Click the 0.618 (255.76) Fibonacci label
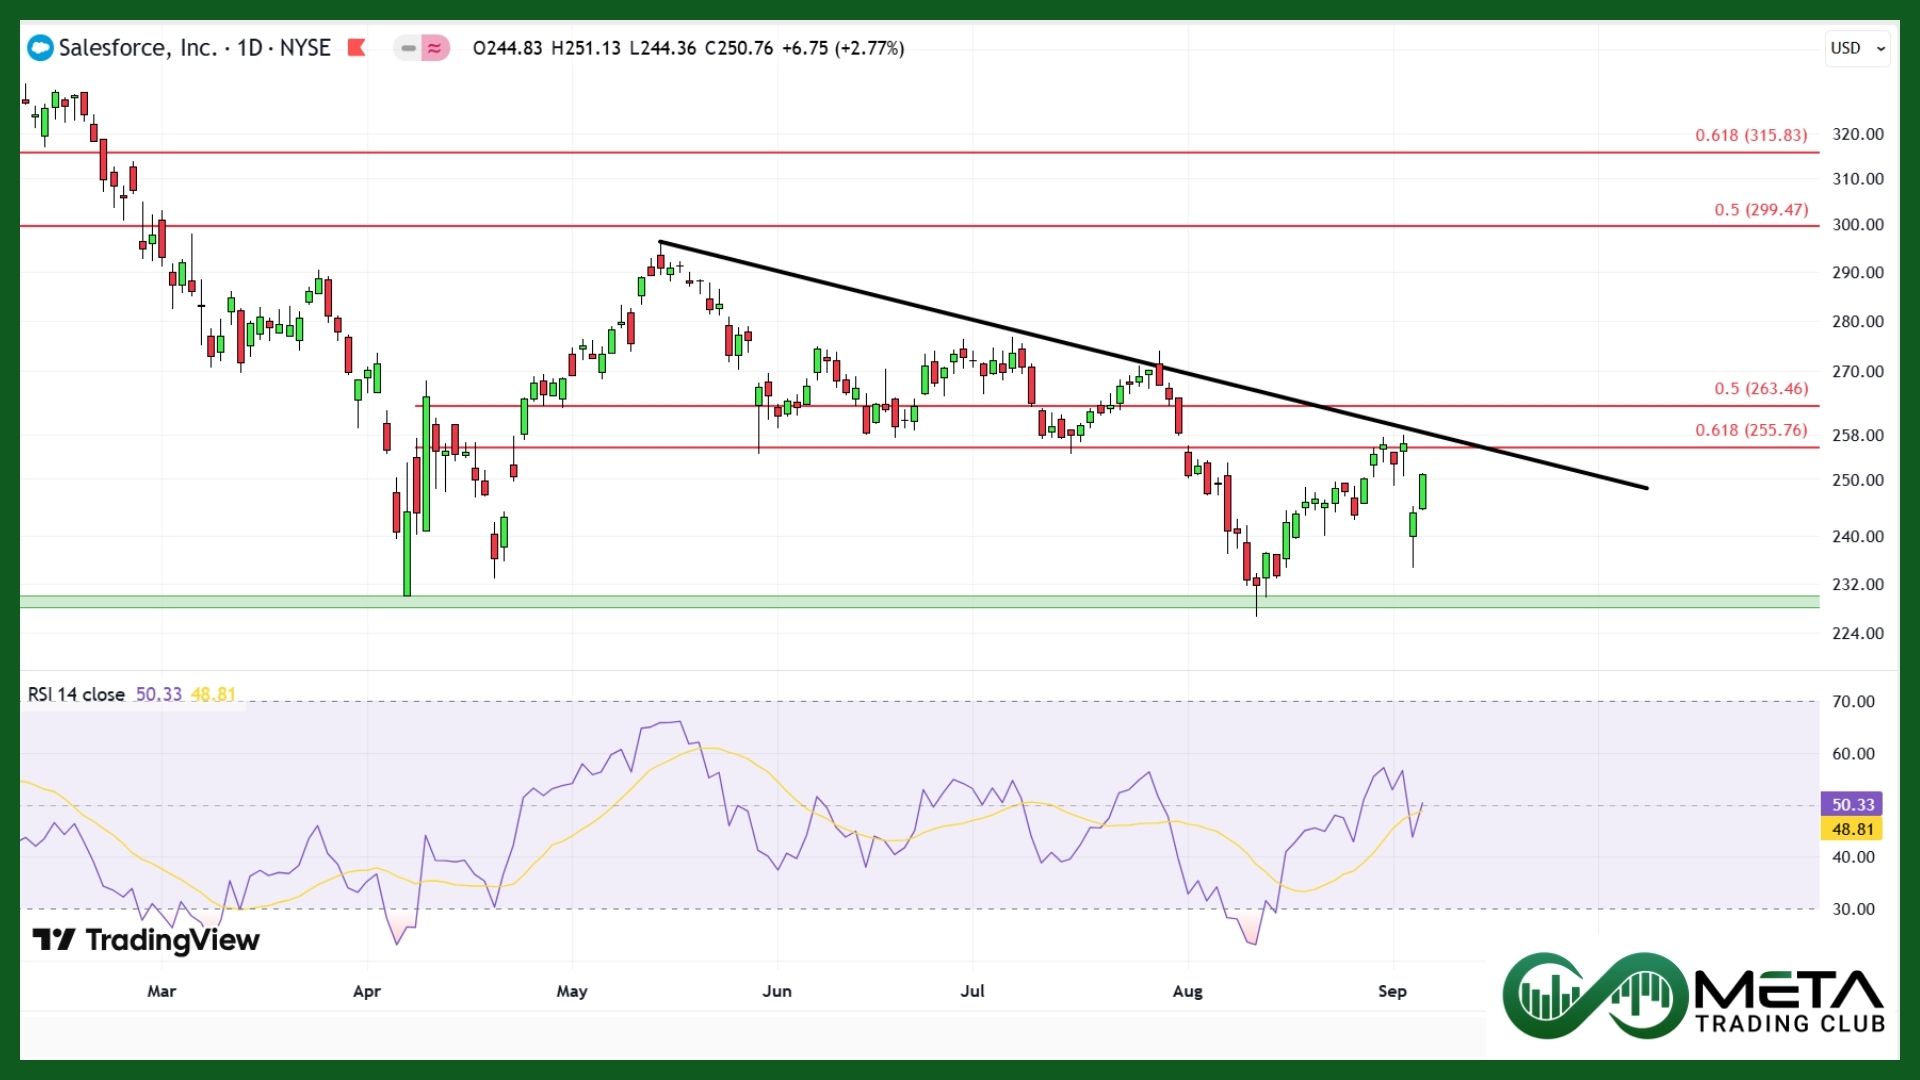This screenshot has height=1080, width=1920. (x=1751, y=430)
